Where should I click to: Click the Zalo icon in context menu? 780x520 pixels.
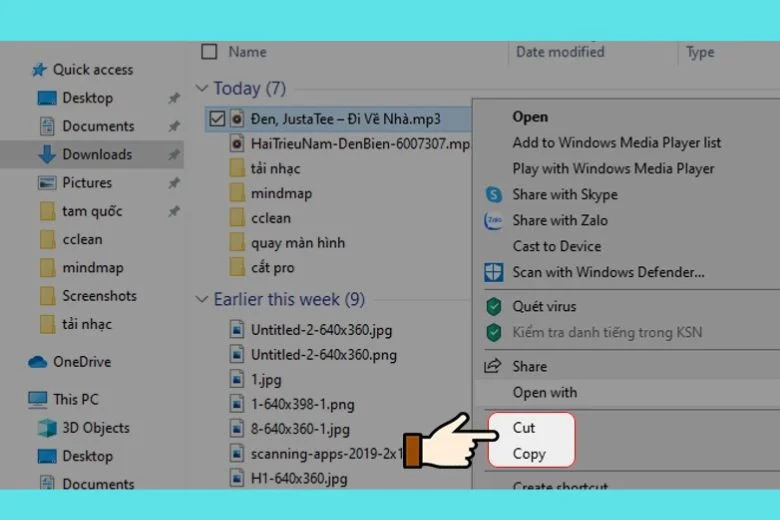coord(493,220)
